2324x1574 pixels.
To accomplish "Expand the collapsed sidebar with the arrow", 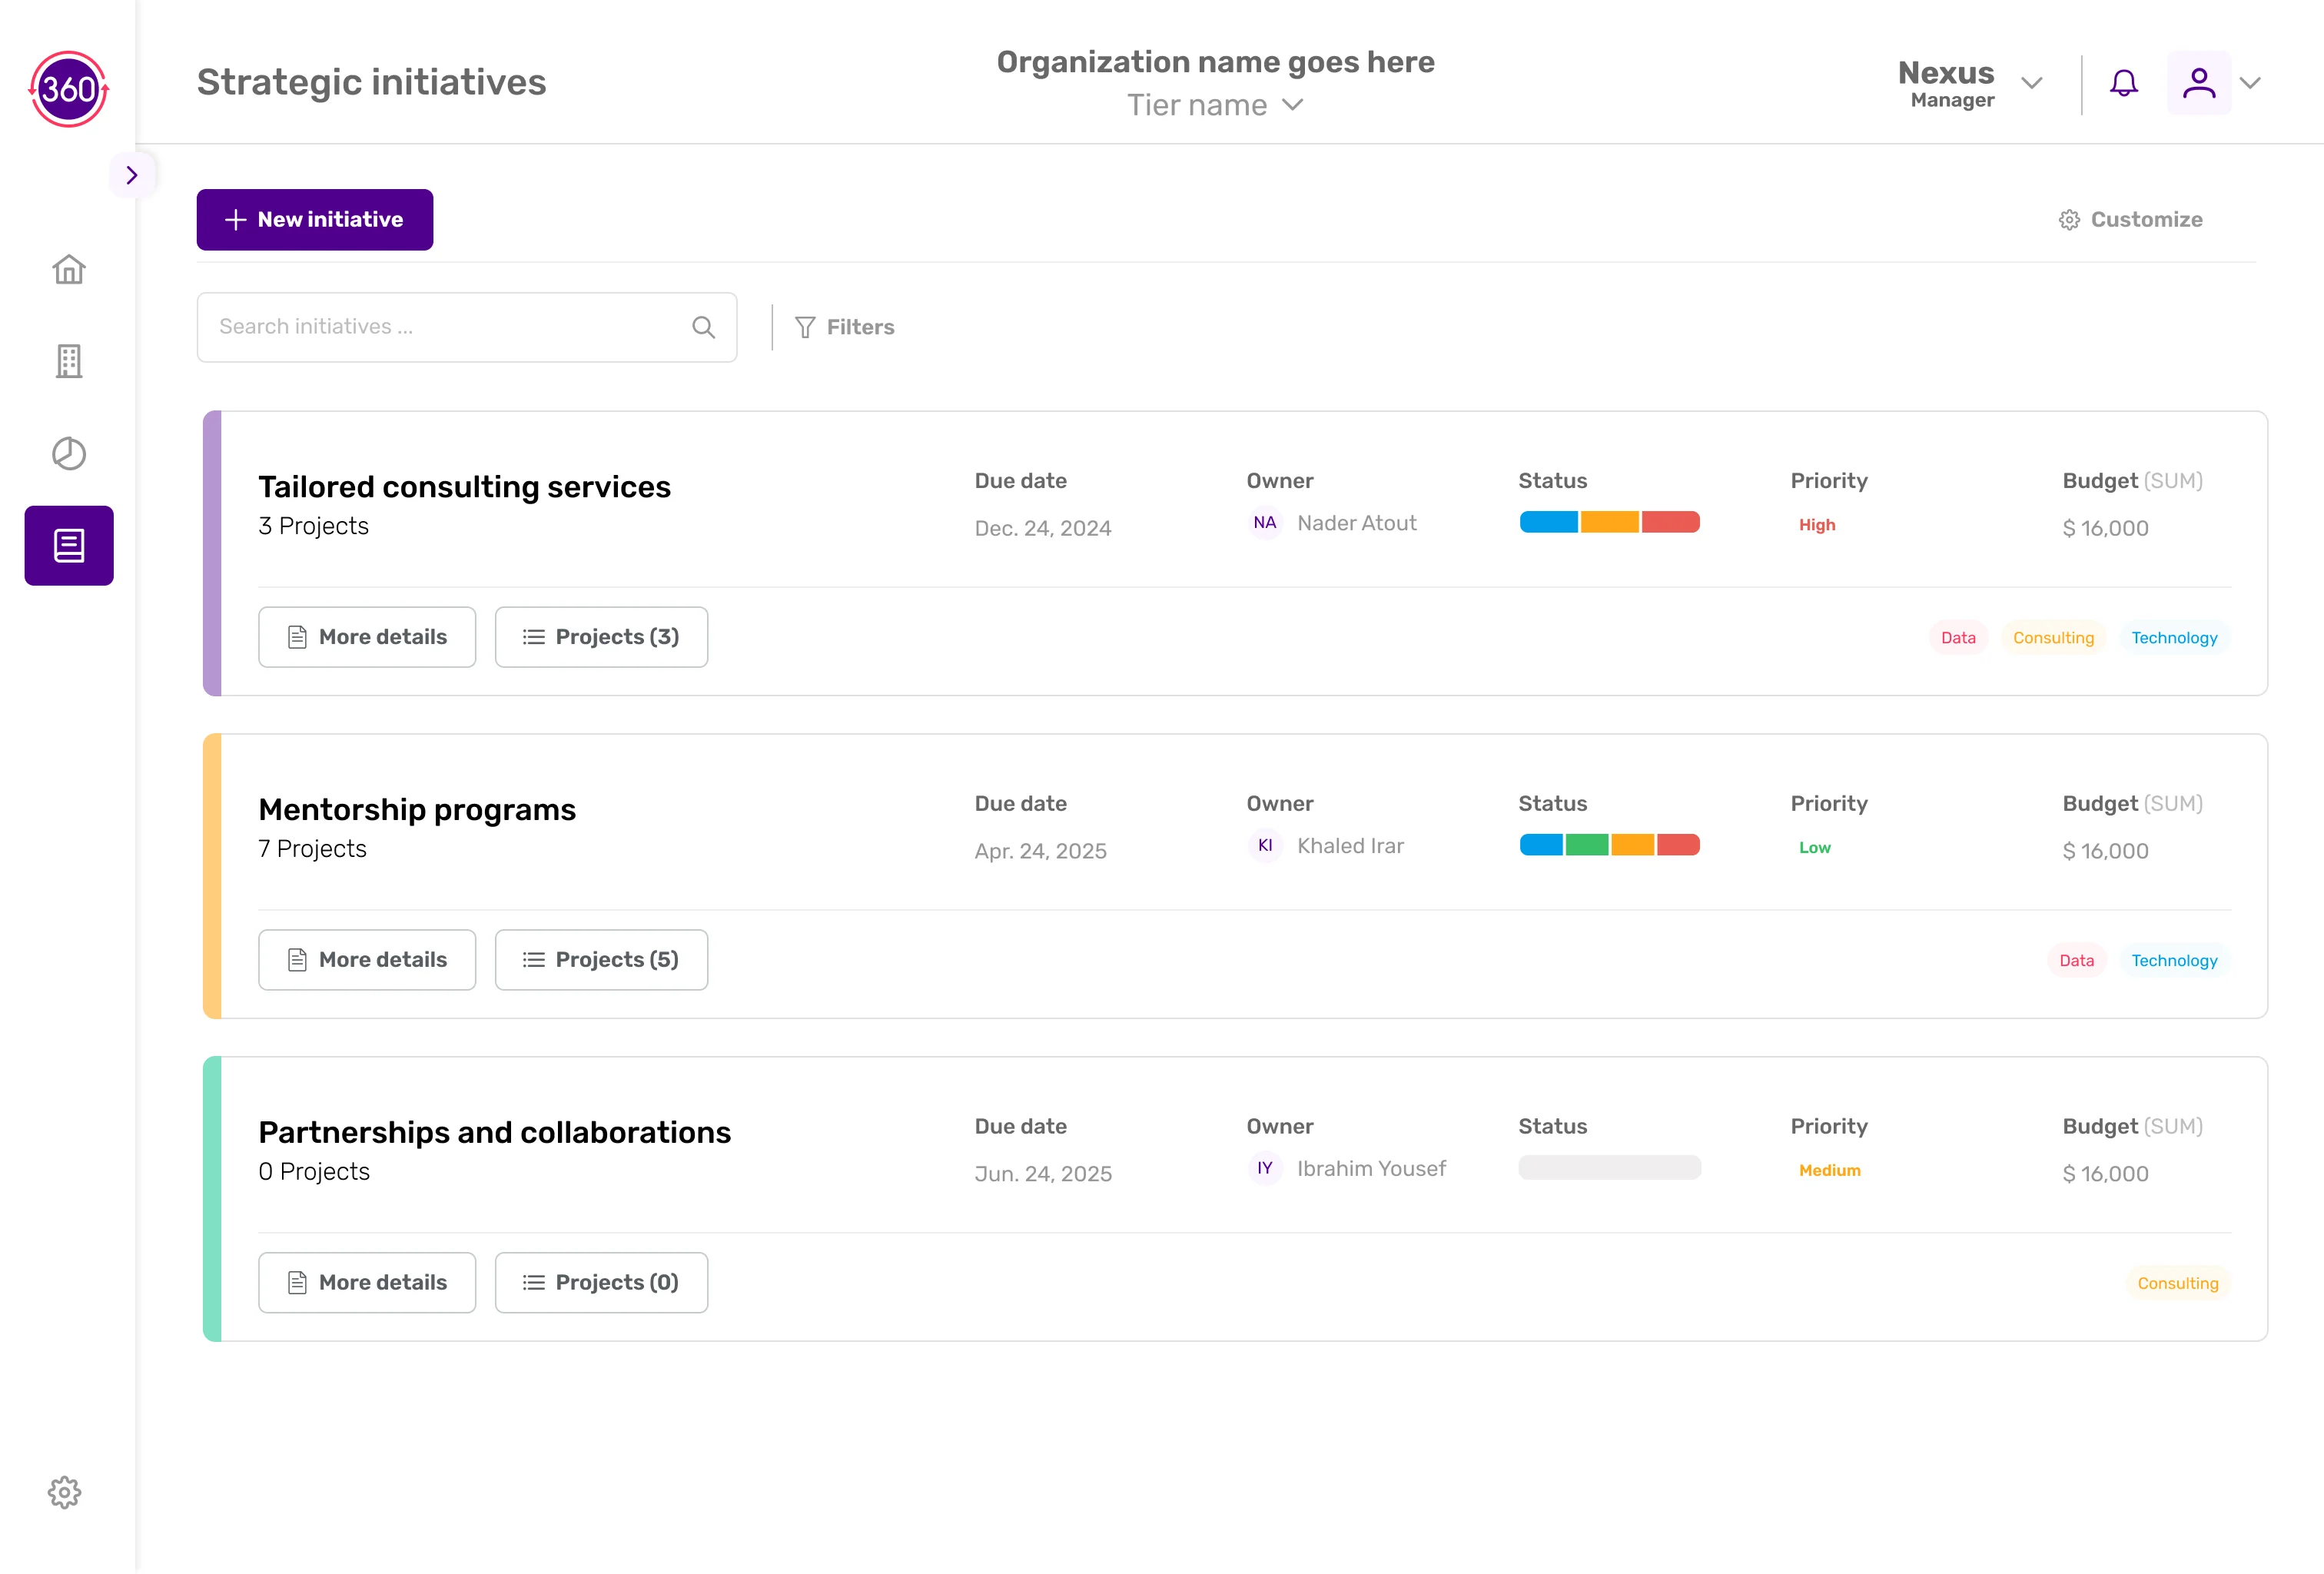I will click(132, 175).
